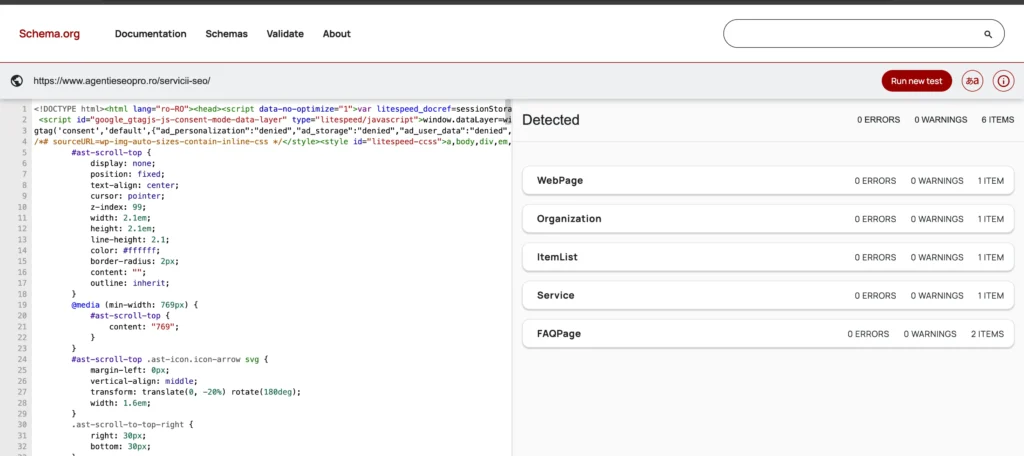
Task: Expand the WebPage result card
Action: [768, 180]
